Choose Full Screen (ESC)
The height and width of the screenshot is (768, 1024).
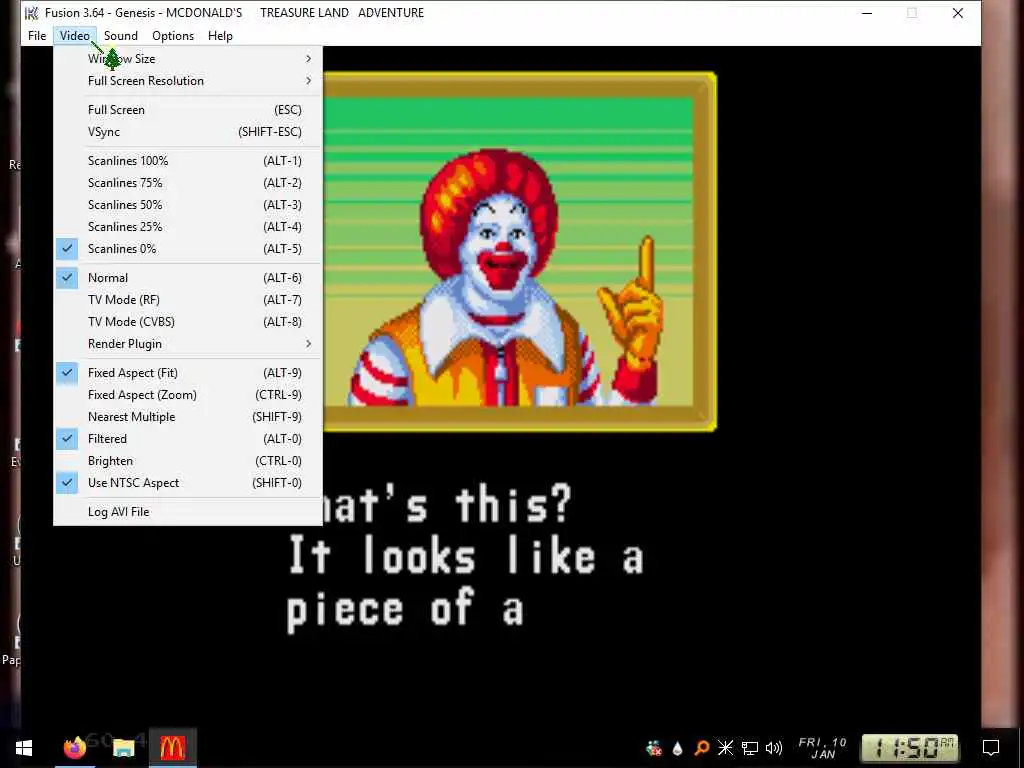click(188, 110)
